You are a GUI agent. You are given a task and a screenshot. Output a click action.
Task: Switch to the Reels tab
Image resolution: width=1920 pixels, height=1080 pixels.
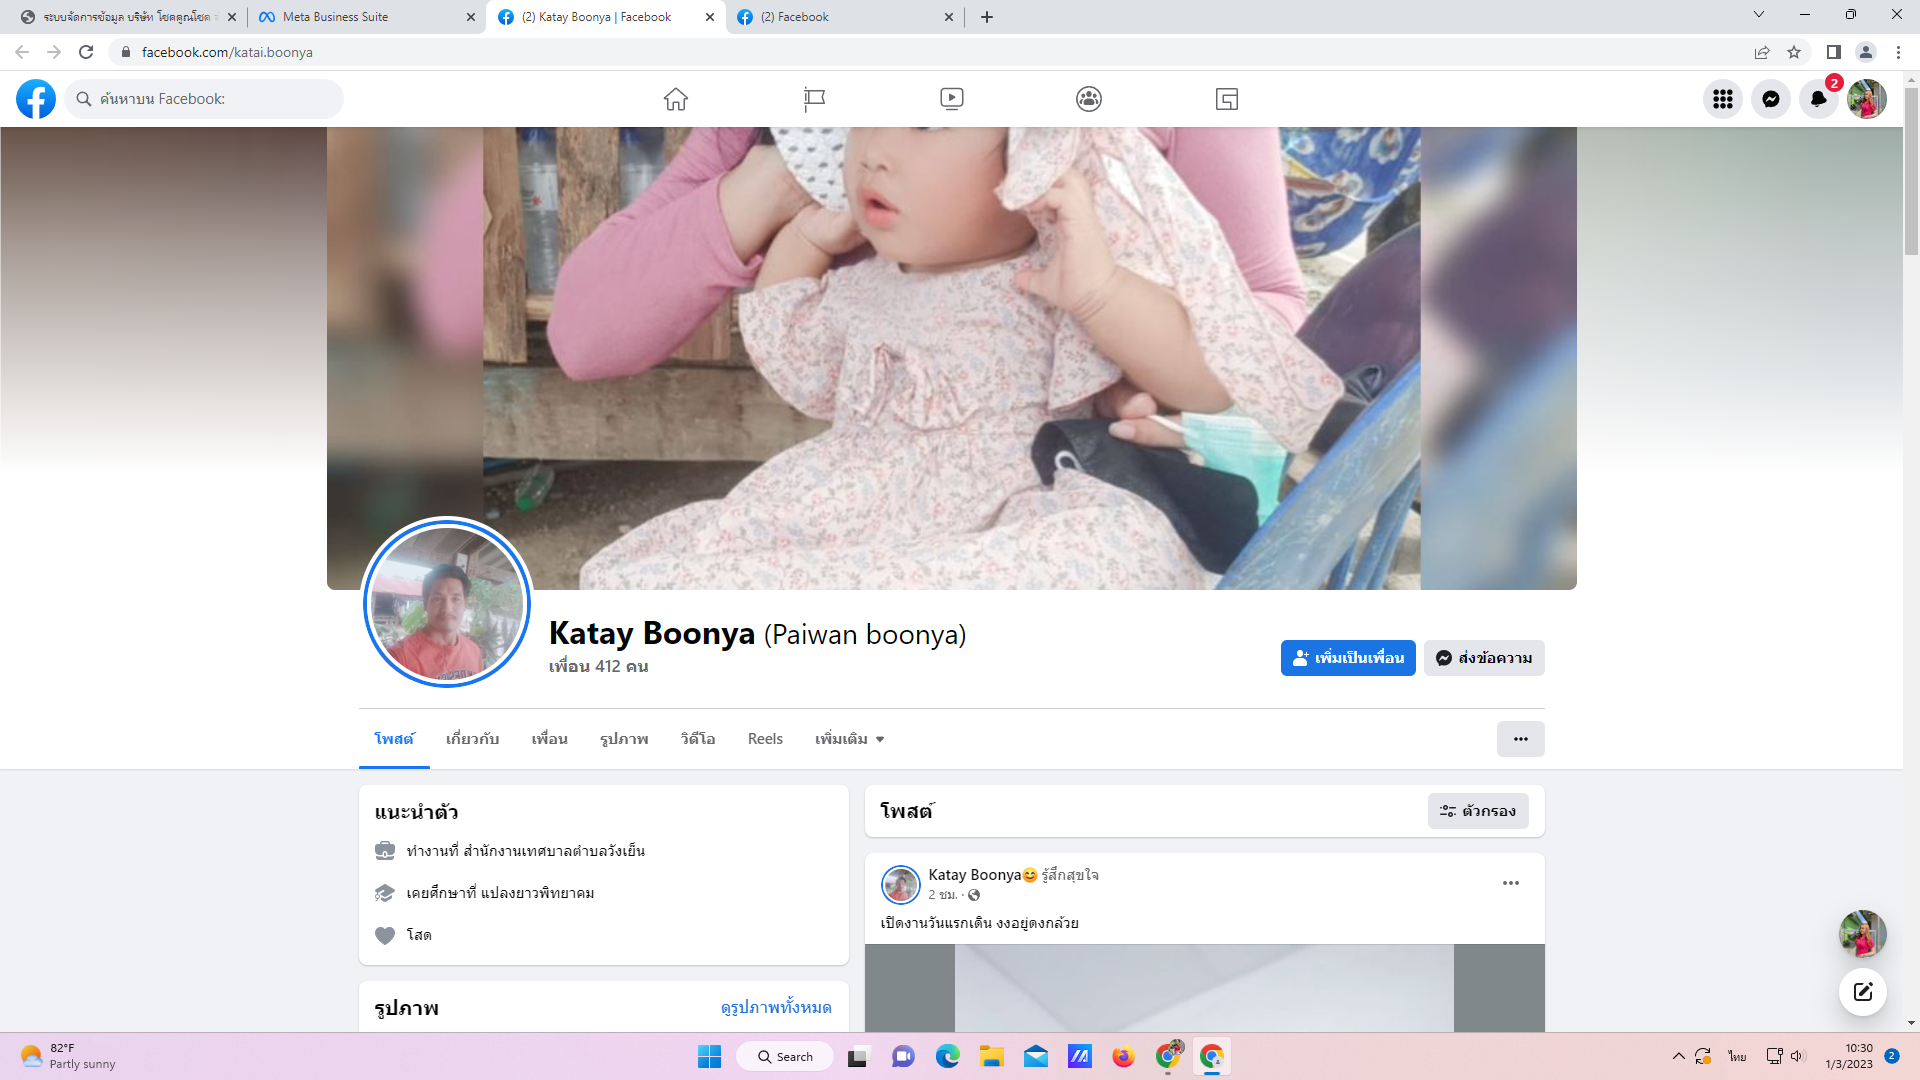point(765,739)
